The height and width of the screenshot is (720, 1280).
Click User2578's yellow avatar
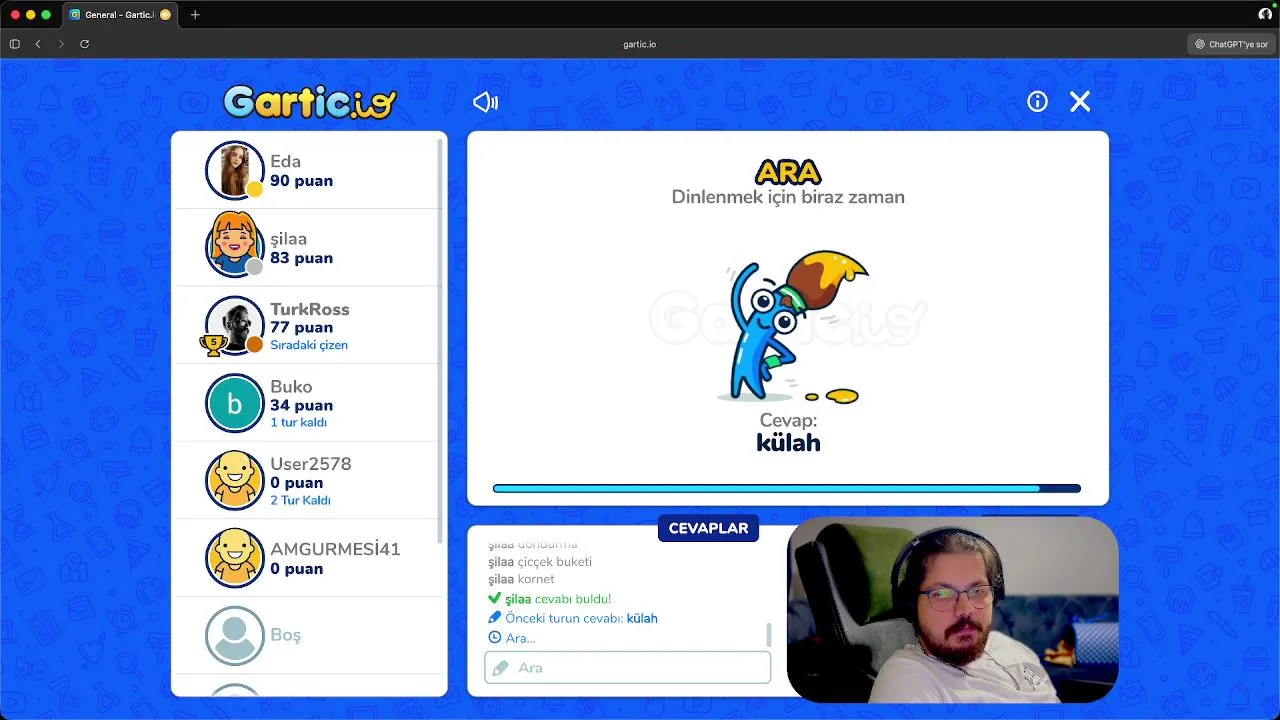click(235, 480)
